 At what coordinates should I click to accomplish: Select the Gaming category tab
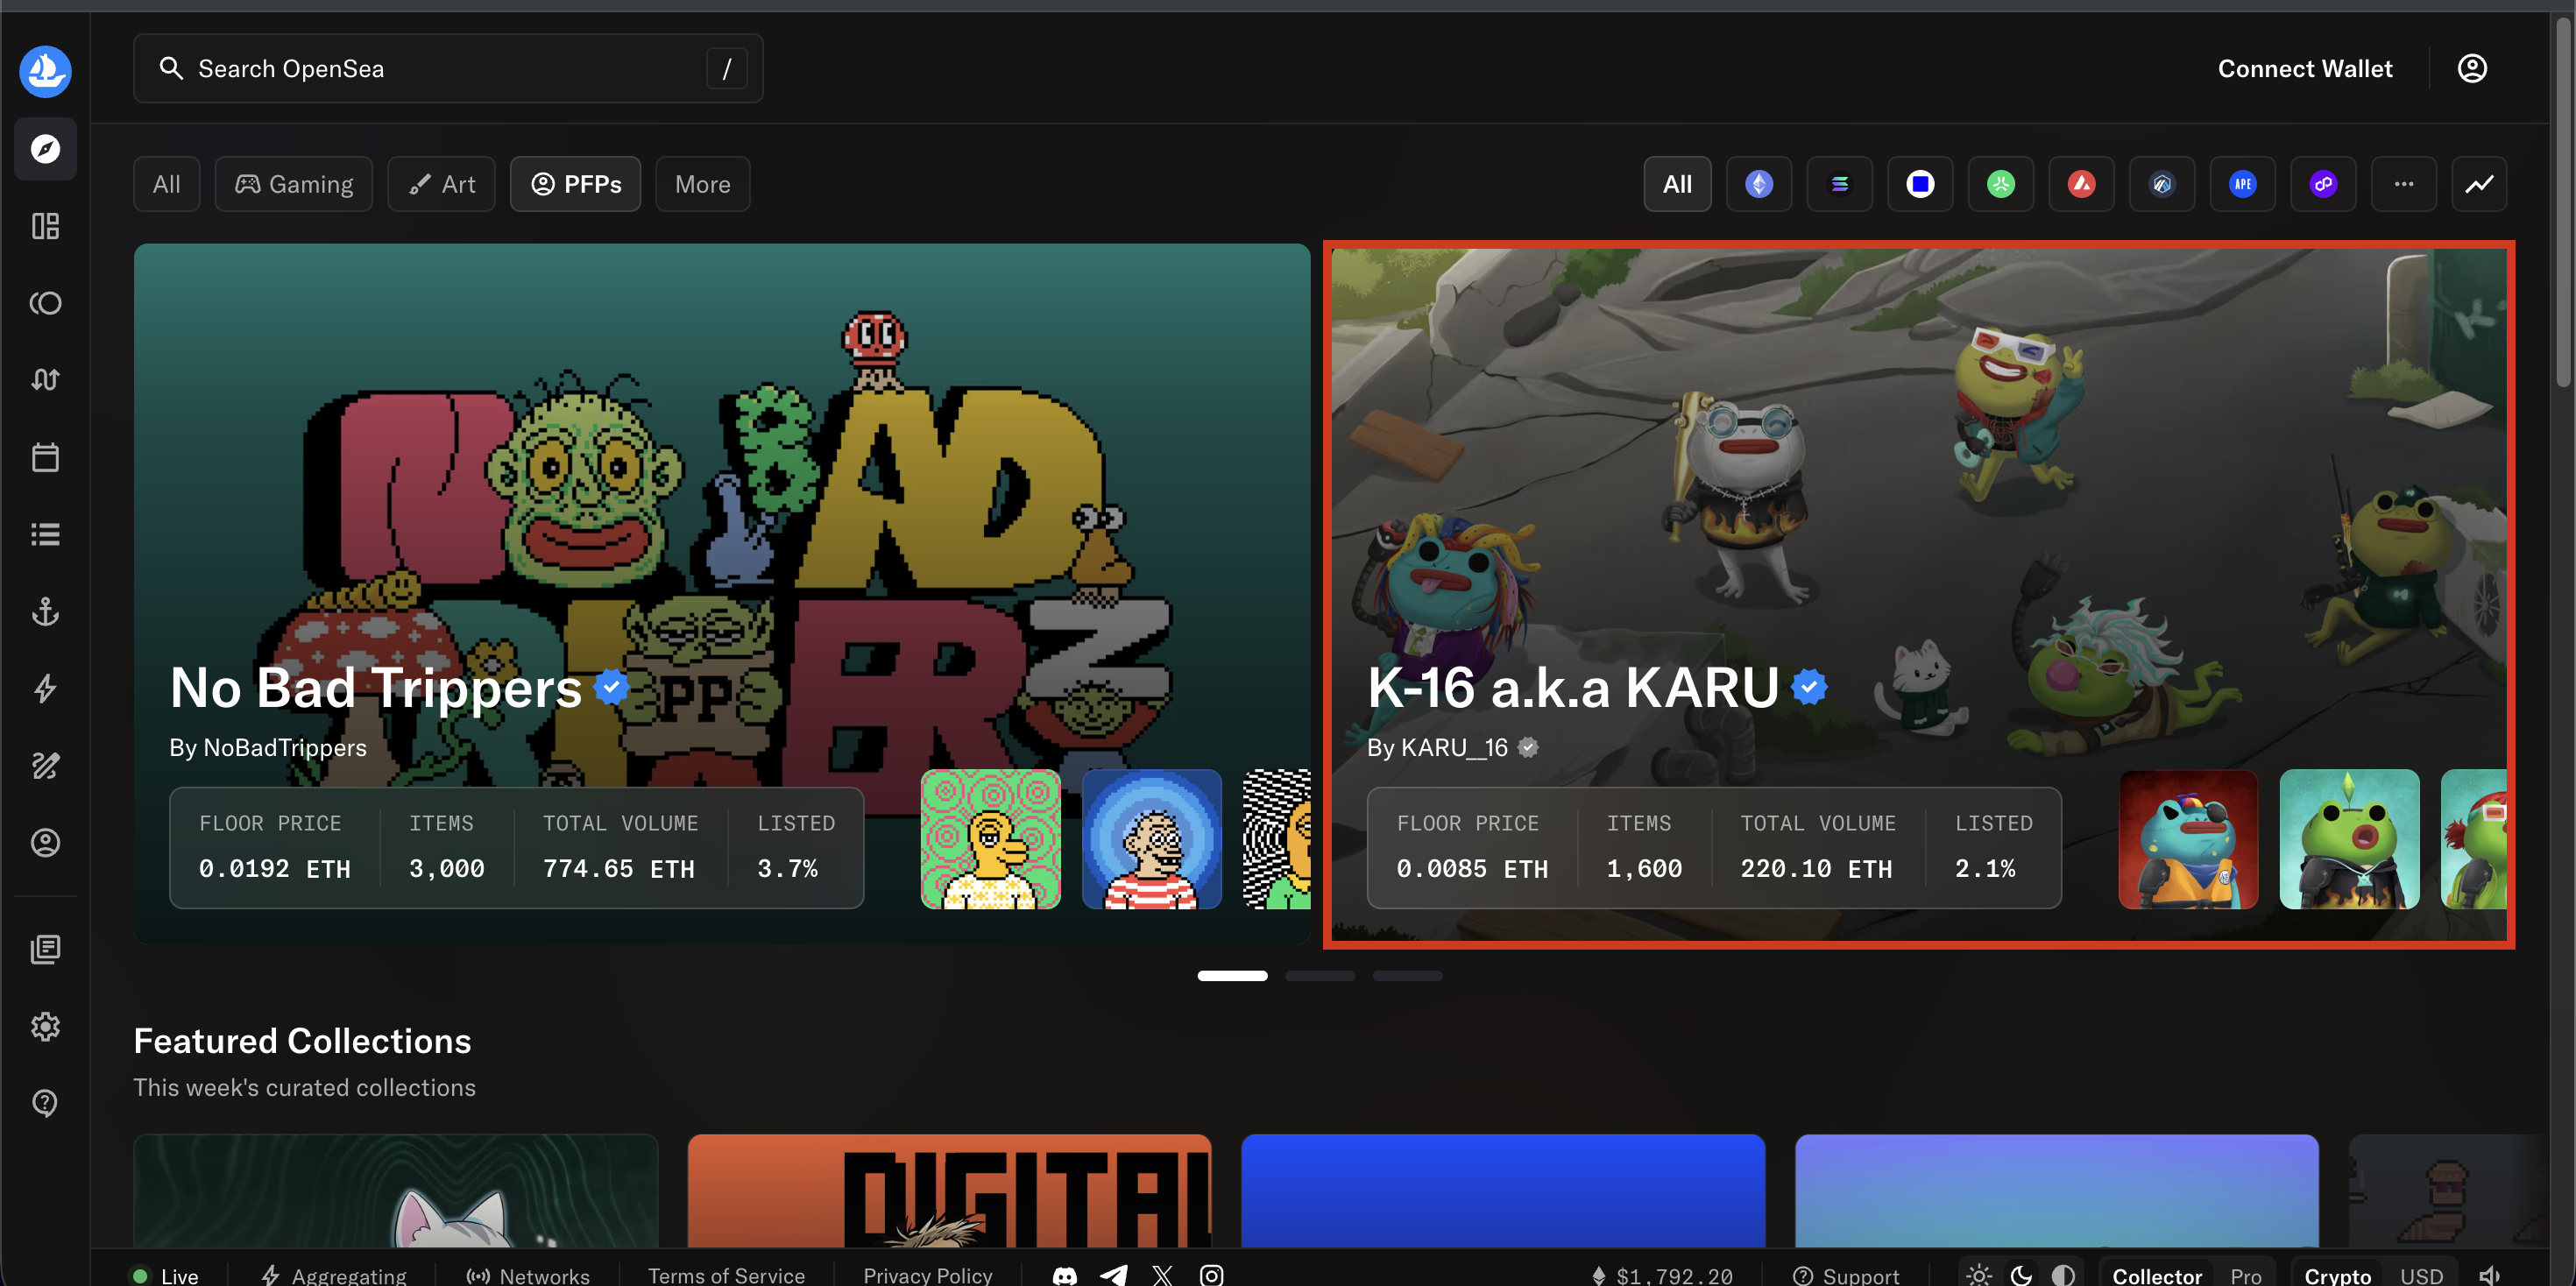tap(294, 184)
